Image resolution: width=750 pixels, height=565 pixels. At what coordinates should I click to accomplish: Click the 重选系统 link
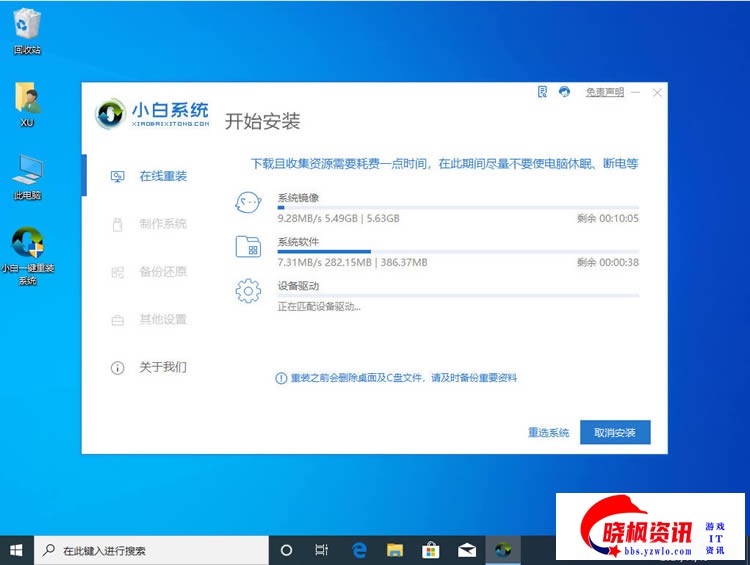548,432
